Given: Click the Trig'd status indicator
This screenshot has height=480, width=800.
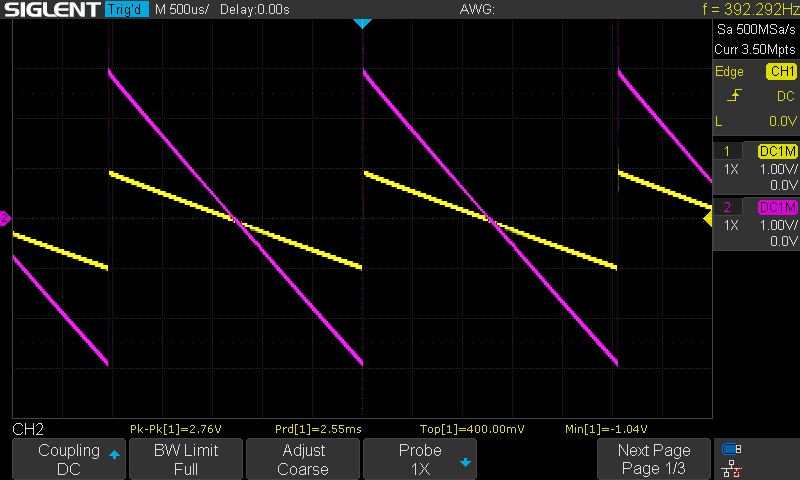Looking at the screenshot, I should [x=127, y=10].
